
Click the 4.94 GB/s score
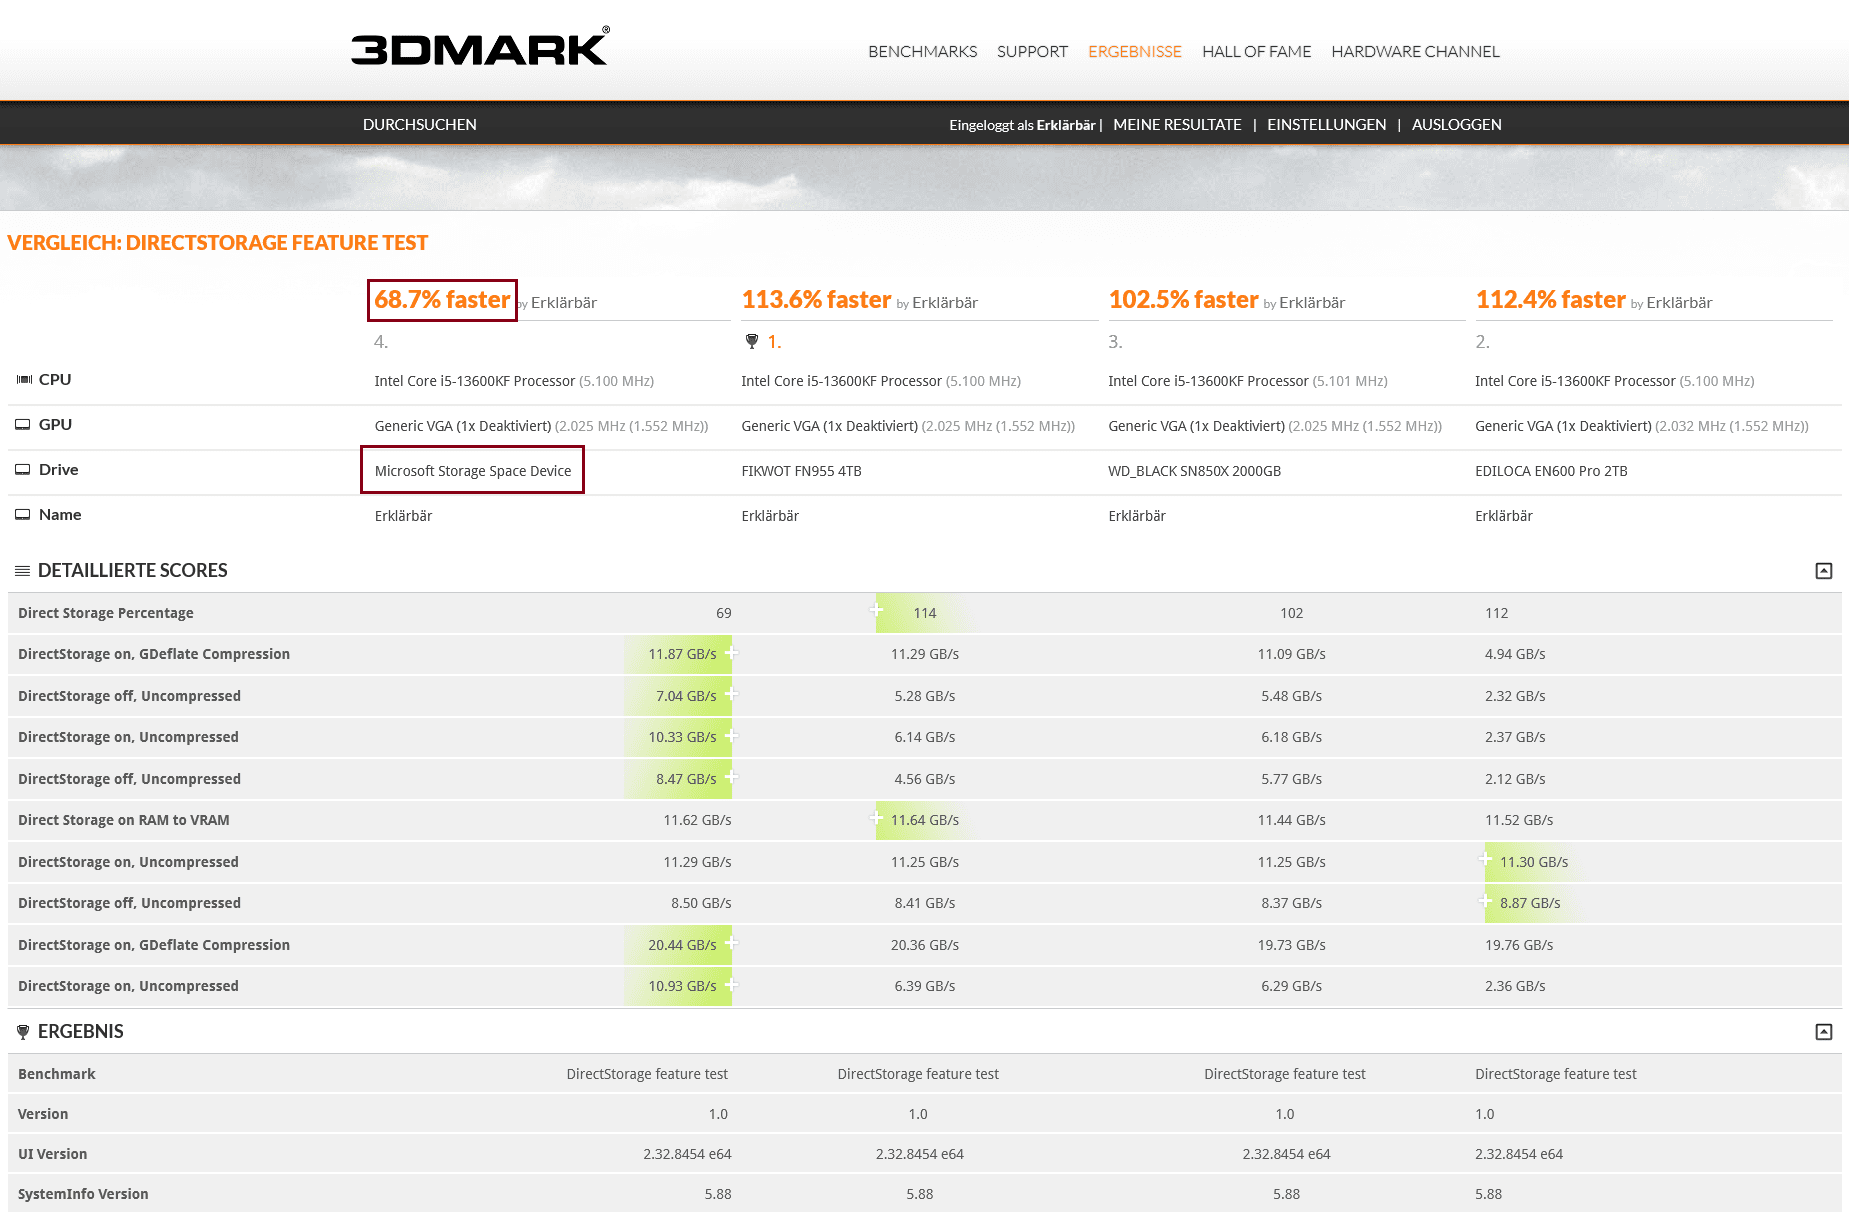point(1515,654)
